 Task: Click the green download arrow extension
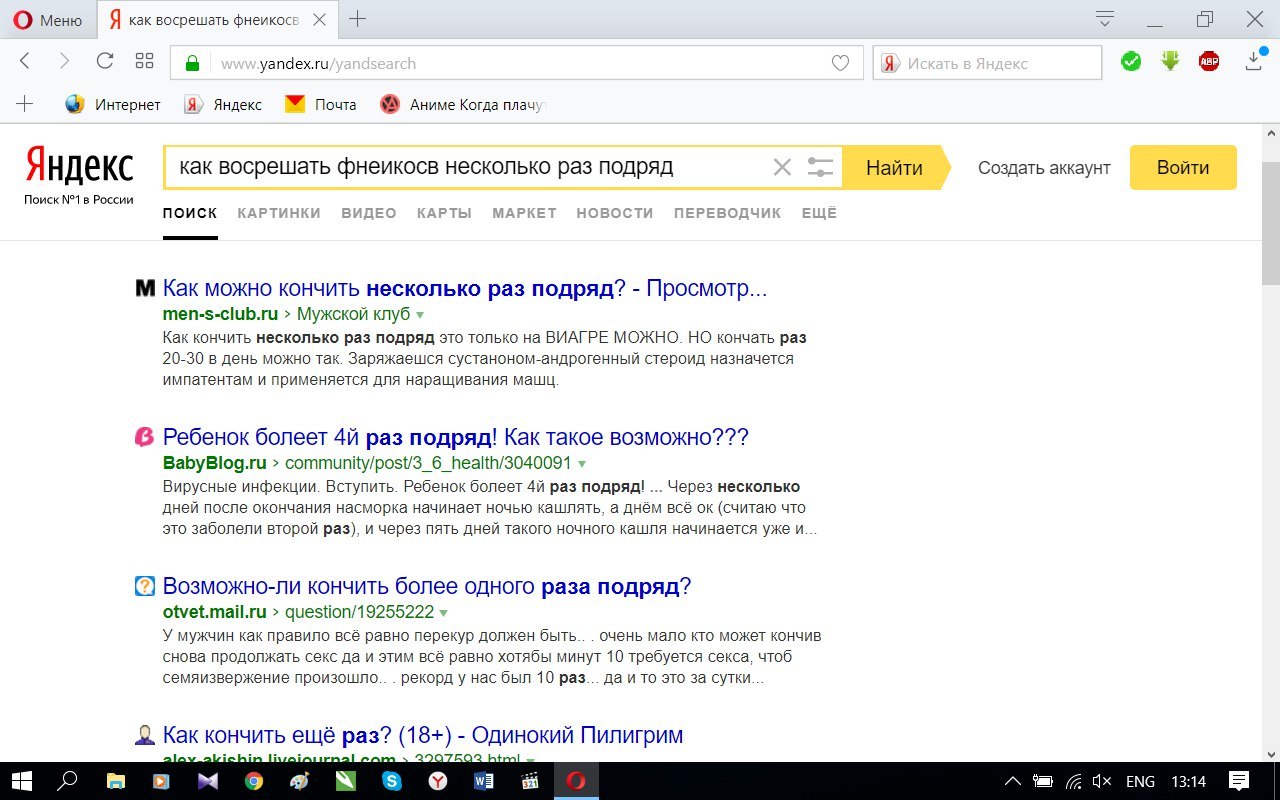1170,62
